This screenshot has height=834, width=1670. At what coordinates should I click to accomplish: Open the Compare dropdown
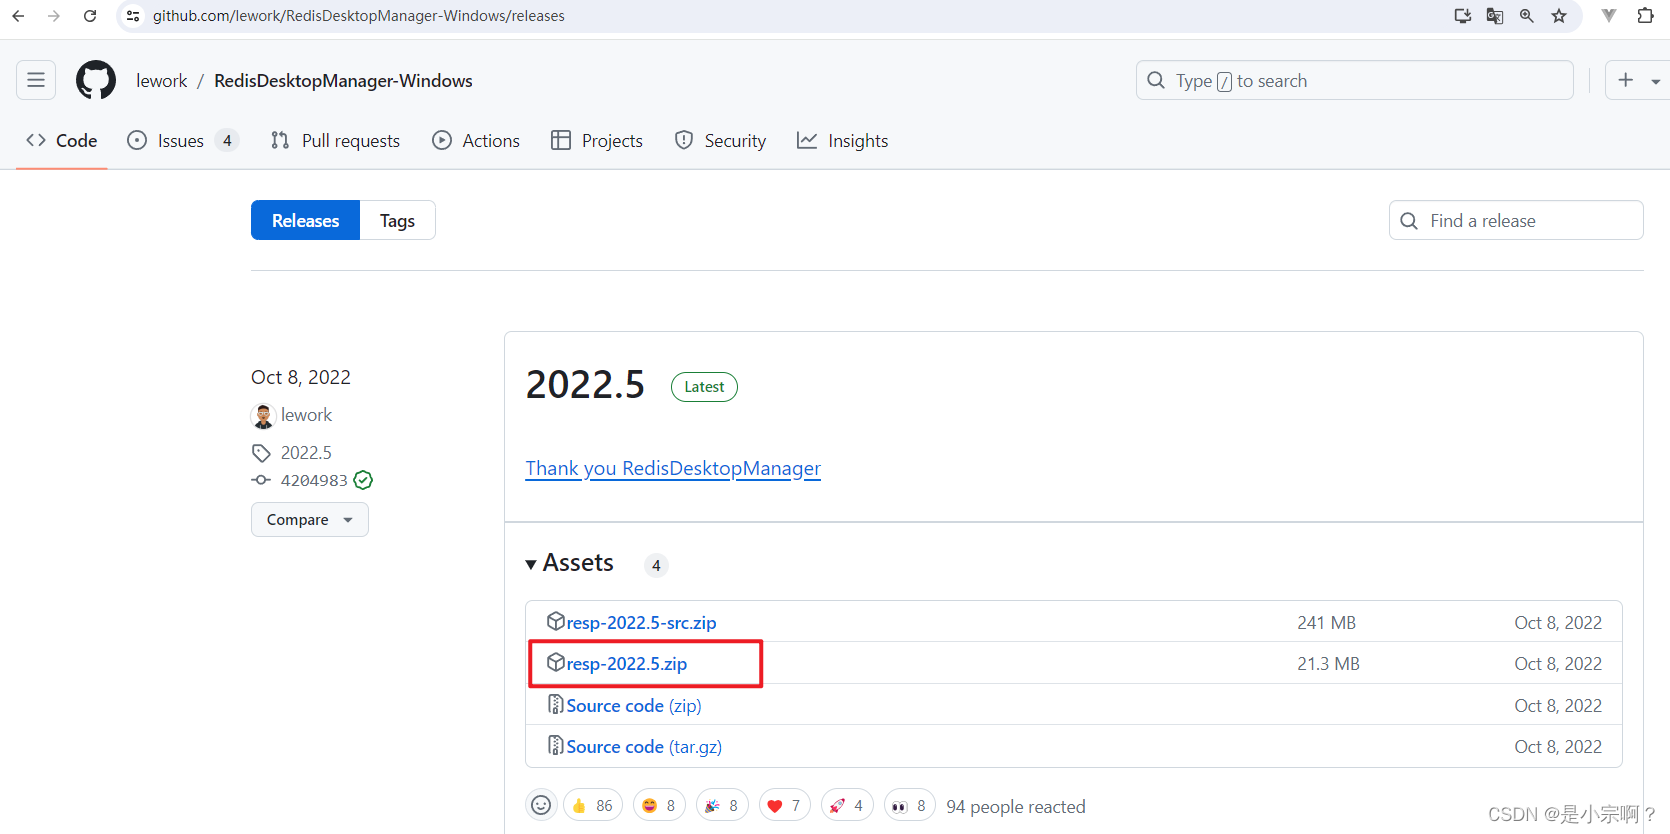tap(310, 520)
